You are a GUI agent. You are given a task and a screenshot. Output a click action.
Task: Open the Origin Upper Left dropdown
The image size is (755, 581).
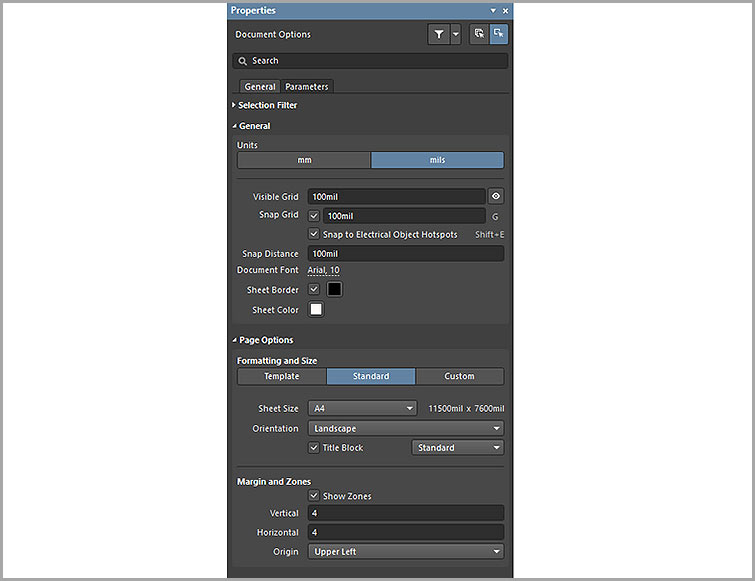tap(406, 552)
